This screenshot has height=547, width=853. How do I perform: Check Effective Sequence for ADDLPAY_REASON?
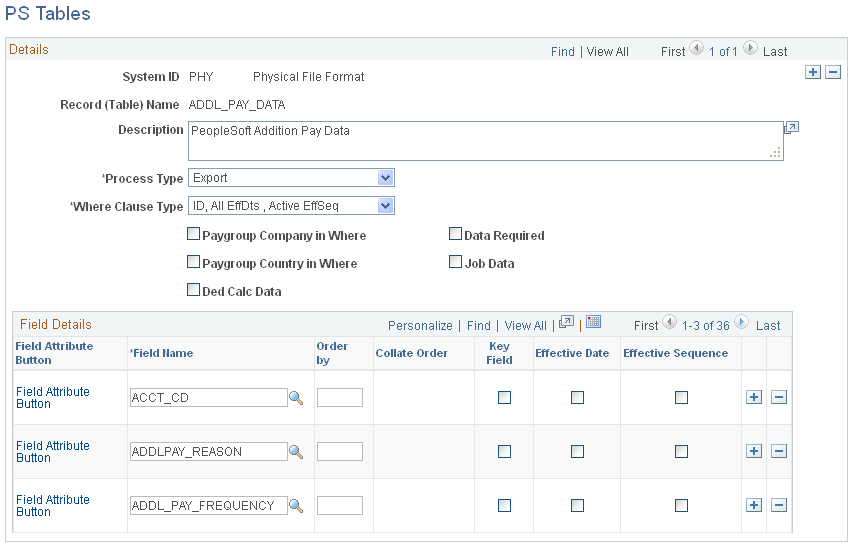point(681,451)
